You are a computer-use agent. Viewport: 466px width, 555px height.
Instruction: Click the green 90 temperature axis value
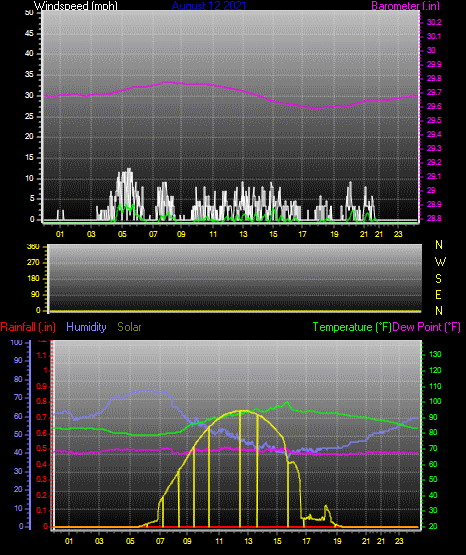(433, 417)
